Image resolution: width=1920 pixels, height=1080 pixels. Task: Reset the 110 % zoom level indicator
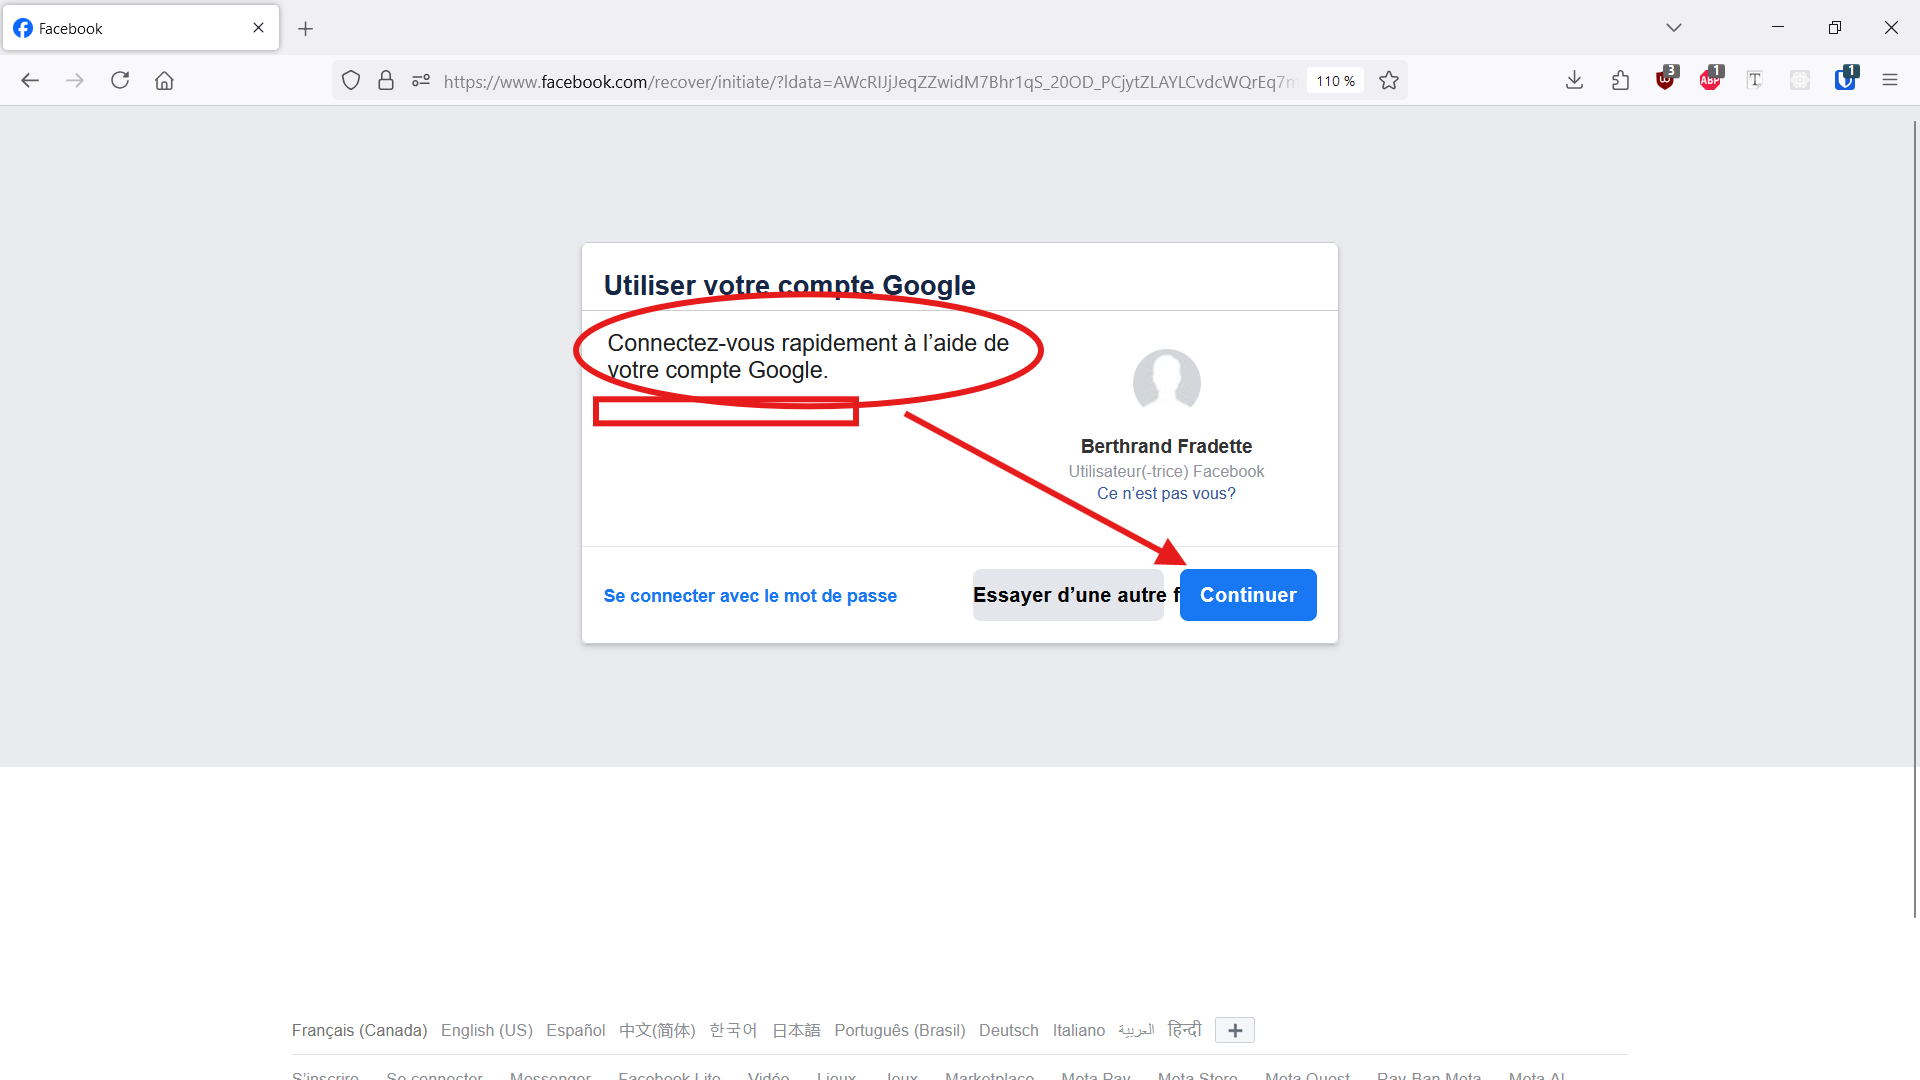1335,81
